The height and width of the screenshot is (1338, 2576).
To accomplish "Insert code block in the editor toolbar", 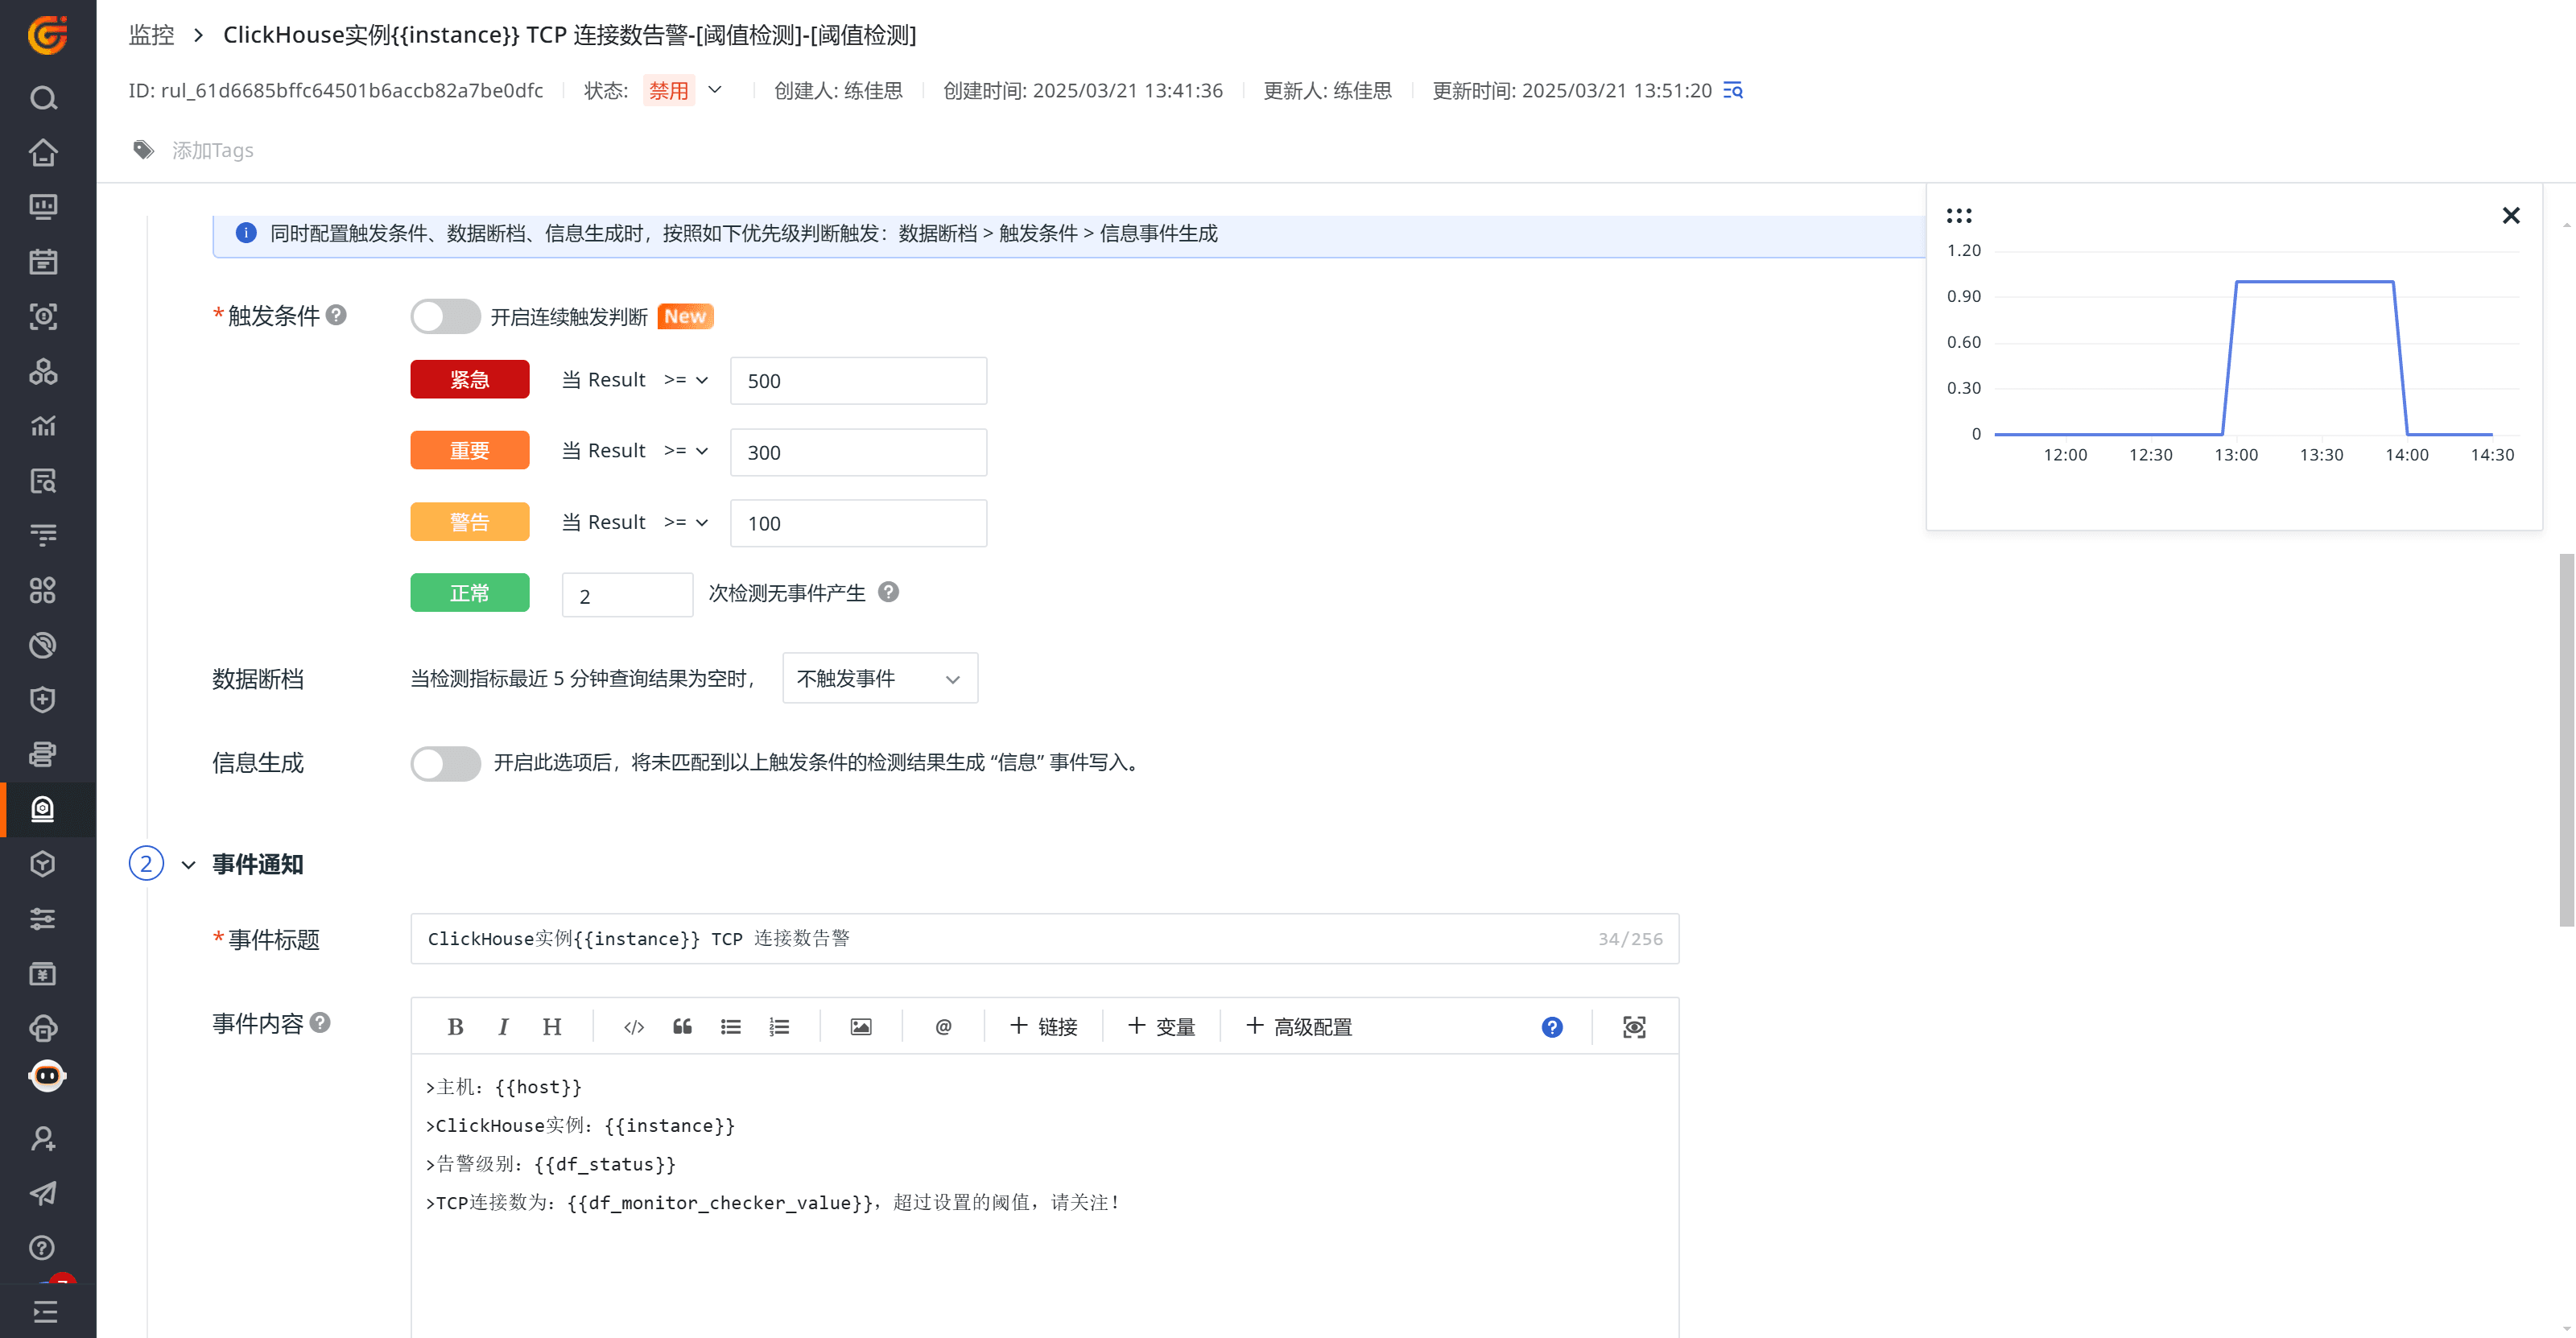I will [x=634, y=1027].
